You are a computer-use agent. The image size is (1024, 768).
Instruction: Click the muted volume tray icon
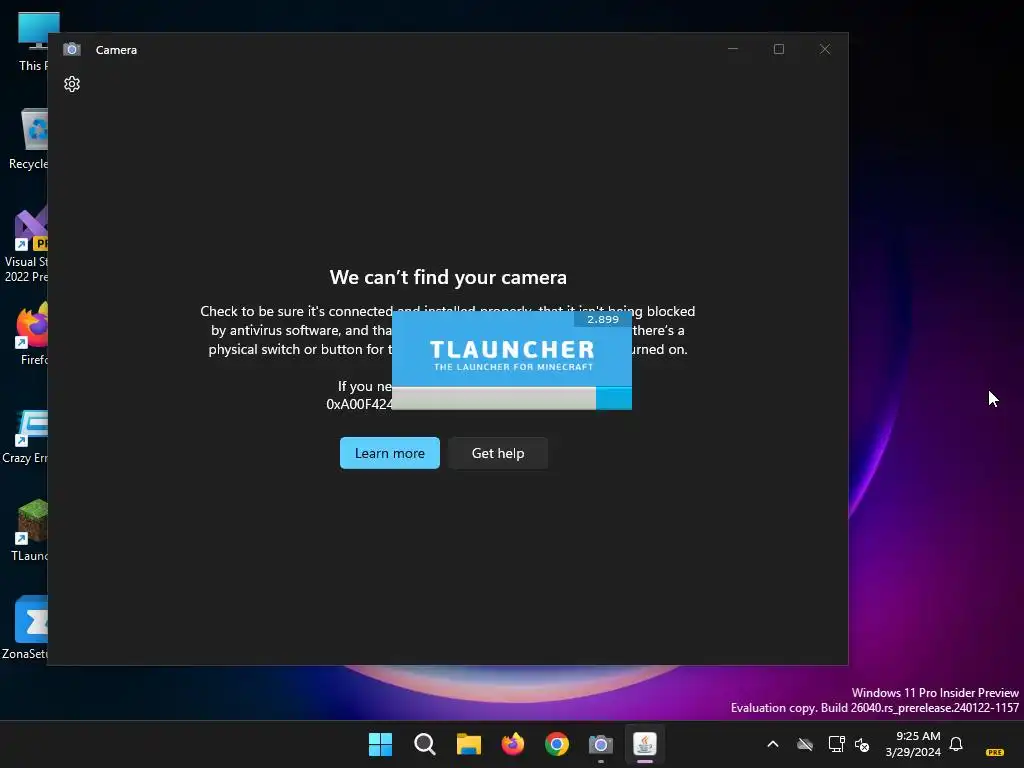[x=862, y=744]
